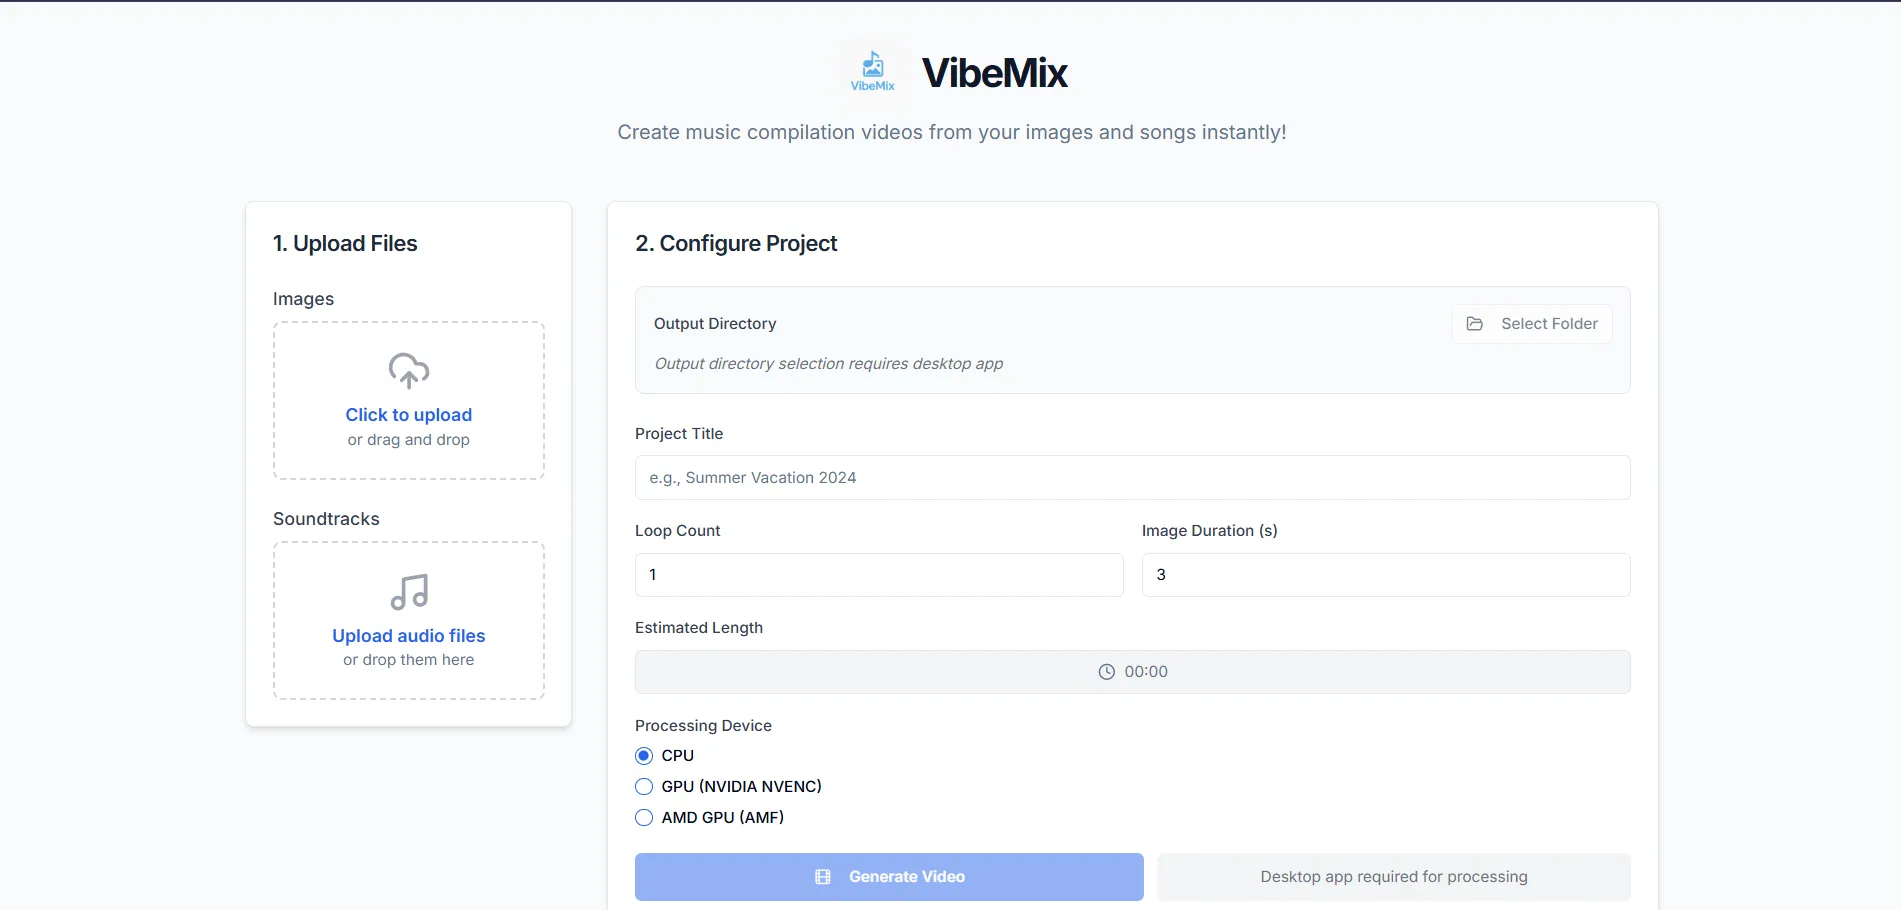Viewport: 1901px width, 910px height.
Task: Click the cloud upload icon in Images area
Action: (408, 370)
